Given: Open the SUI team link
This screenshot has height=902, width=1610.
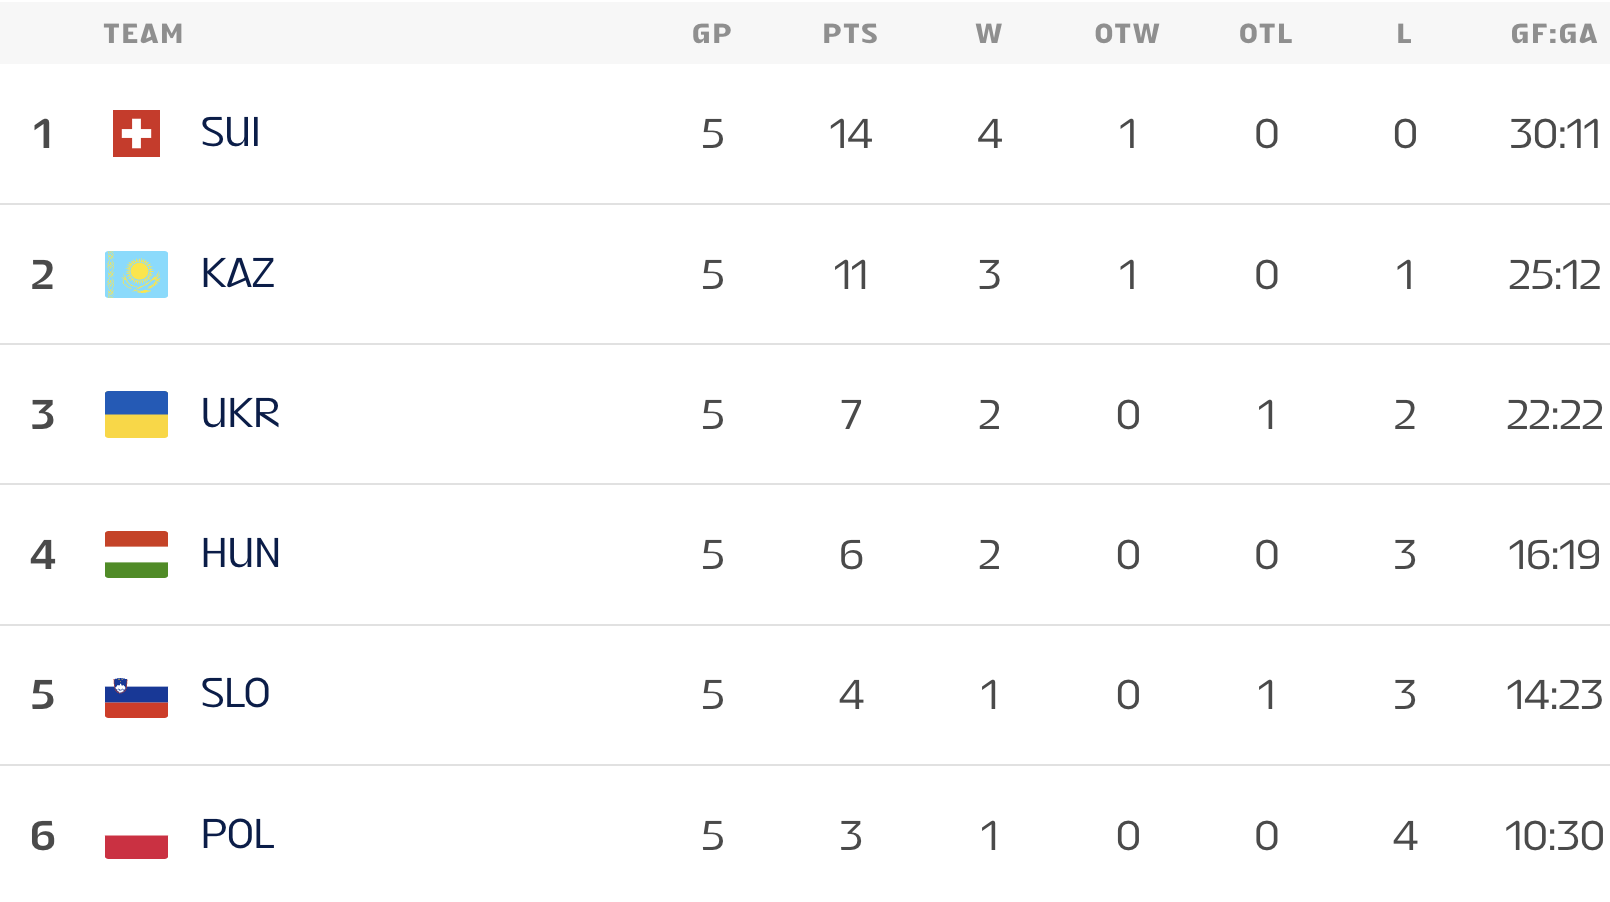Looking at the screenshot, I should [230, 133].
